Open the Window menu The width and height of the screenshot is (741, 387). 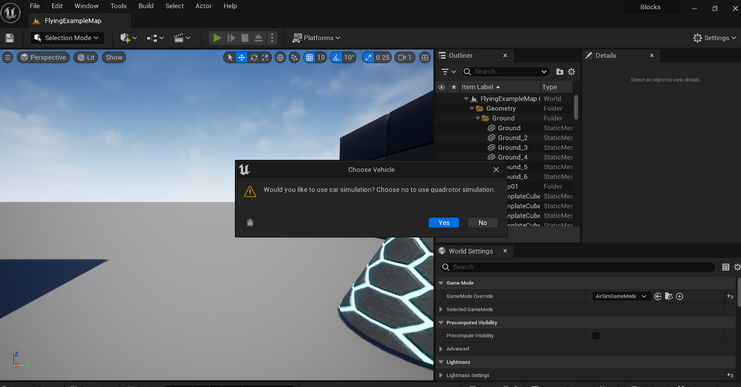click(86, 6)
